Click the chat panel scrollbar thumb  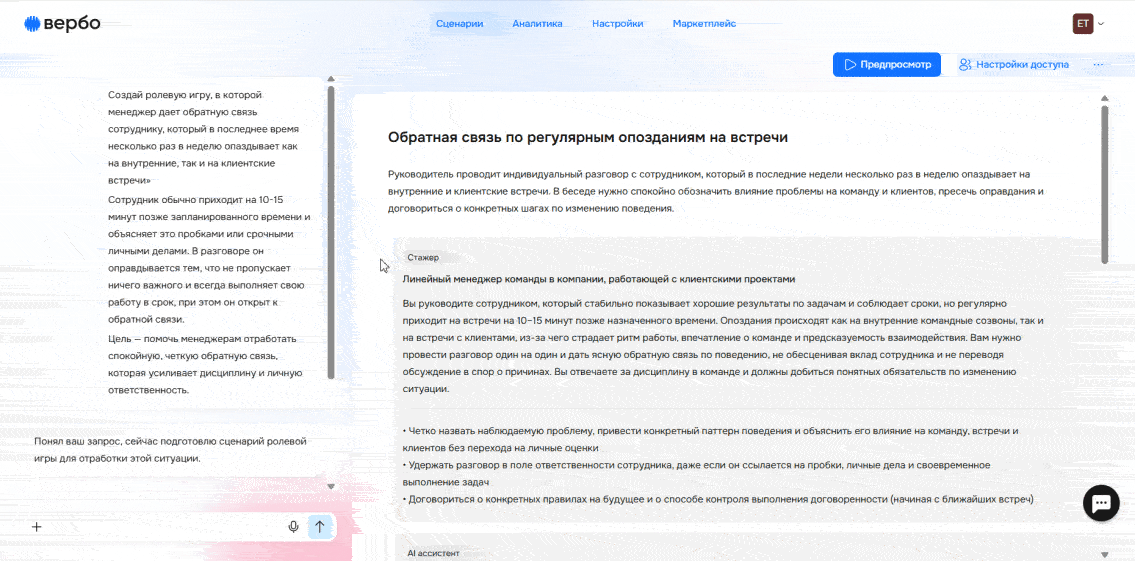pos(331,232)
